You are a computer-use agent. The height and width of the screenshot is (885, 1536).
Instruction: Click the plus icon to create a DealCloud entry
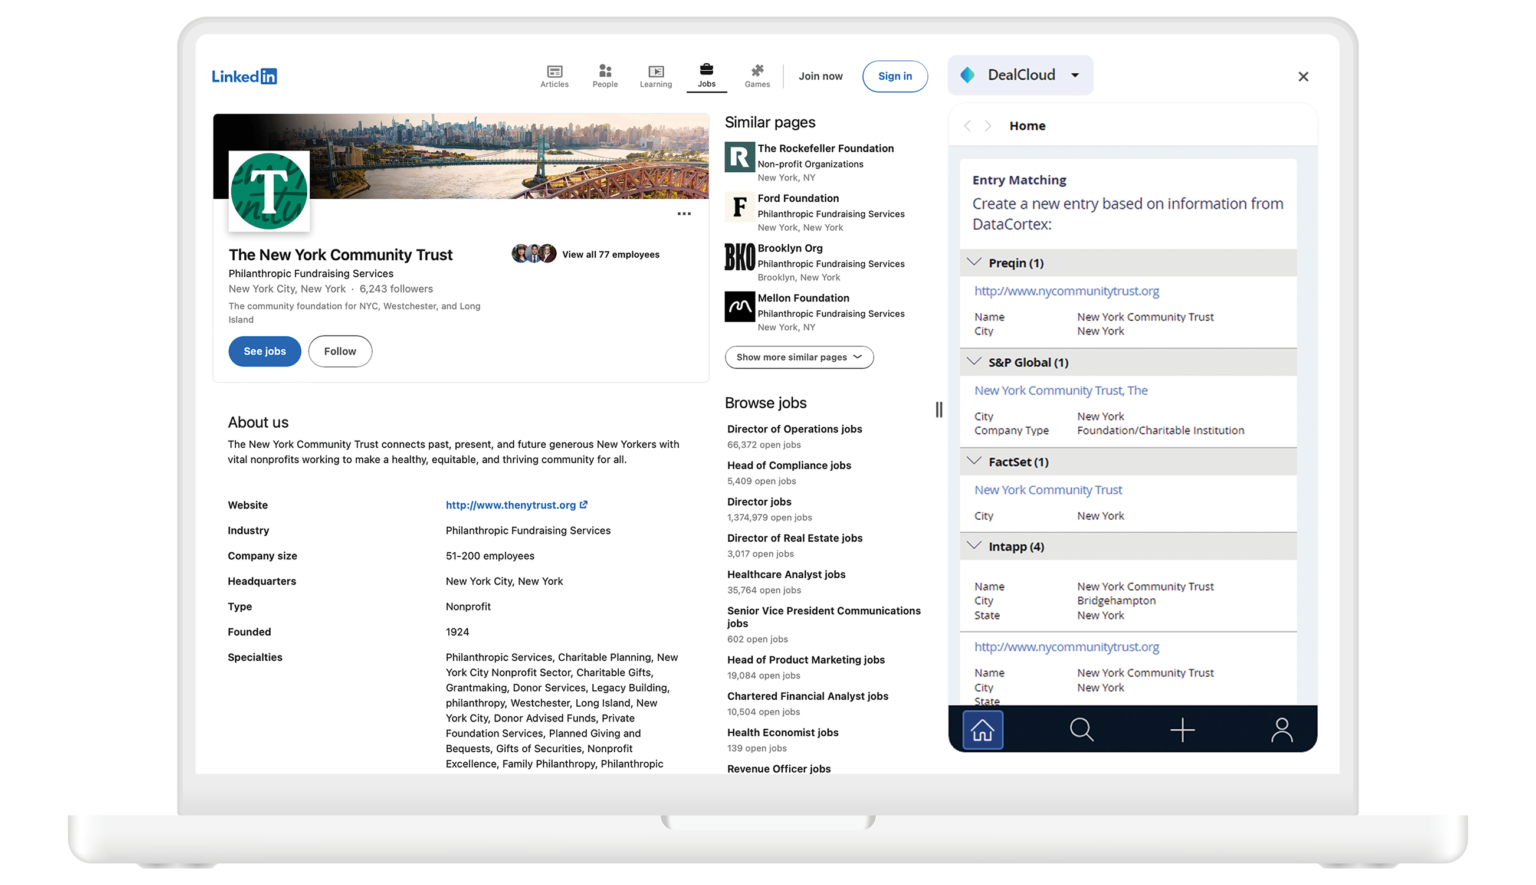point(1182,729)
